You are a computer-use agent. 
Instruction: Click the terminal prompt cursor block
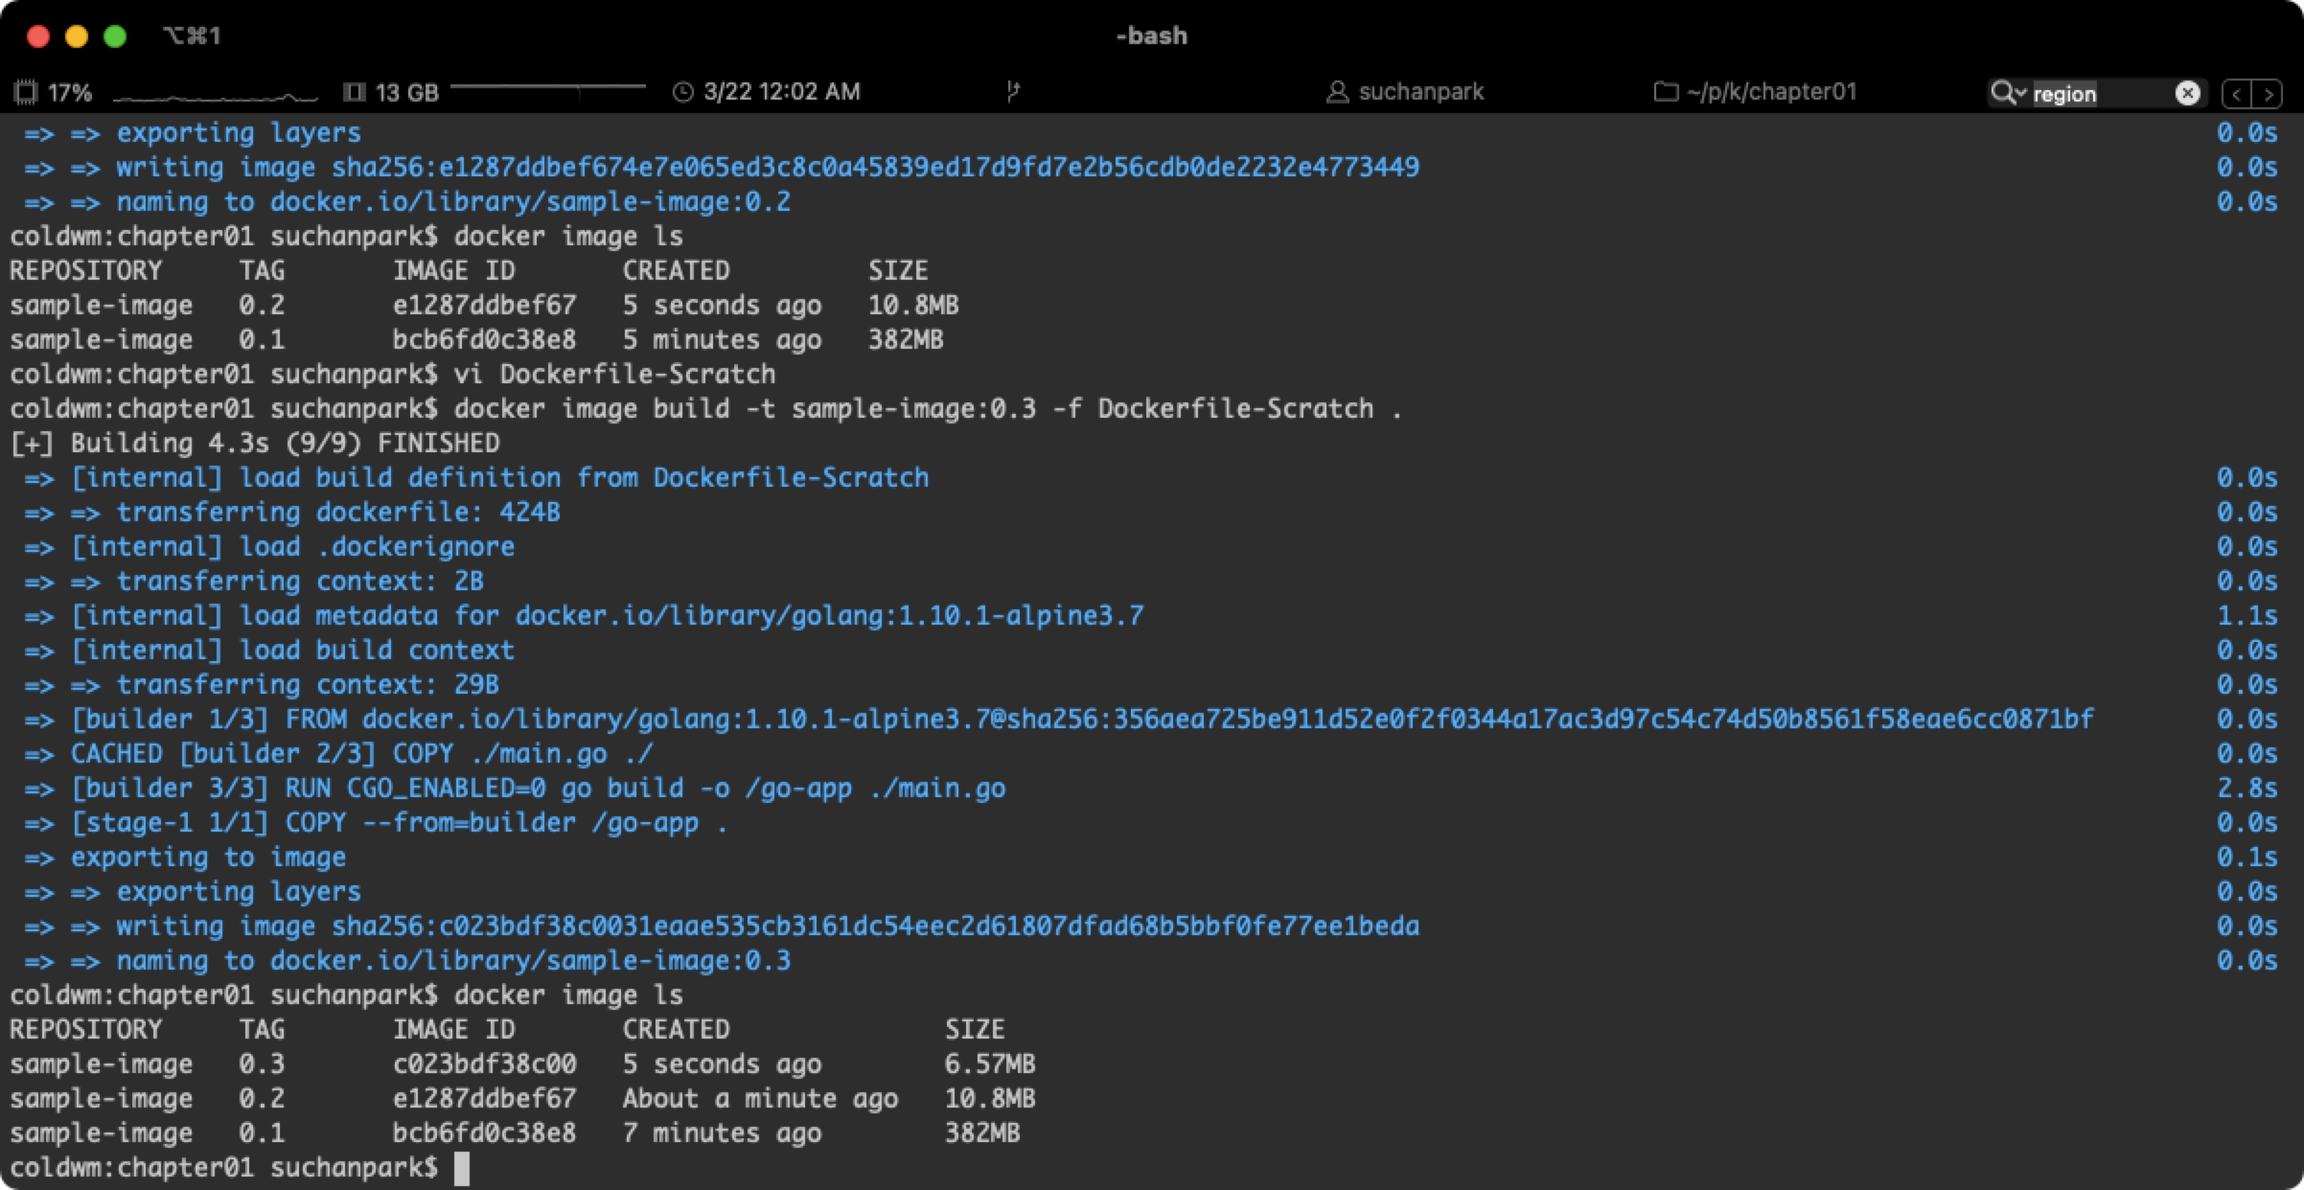coord(461,1168)
